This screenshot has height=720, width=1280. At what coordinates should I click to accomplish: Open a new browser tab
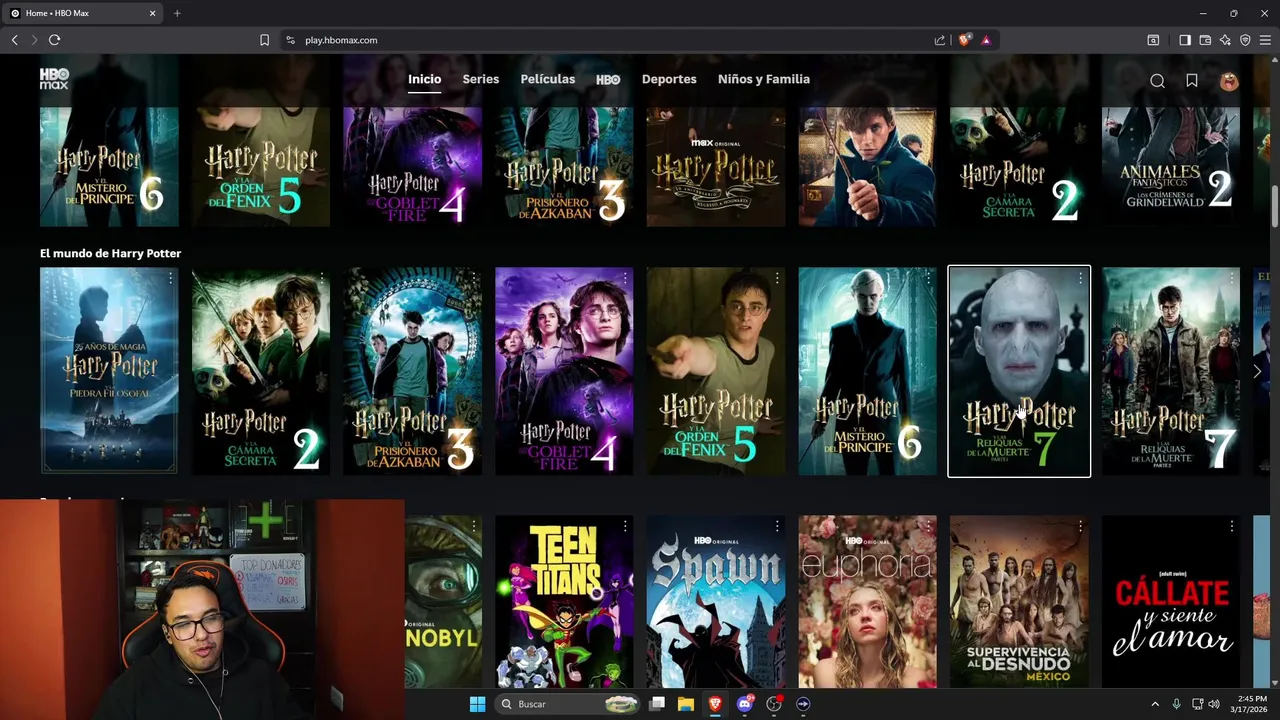pos(177,13)
